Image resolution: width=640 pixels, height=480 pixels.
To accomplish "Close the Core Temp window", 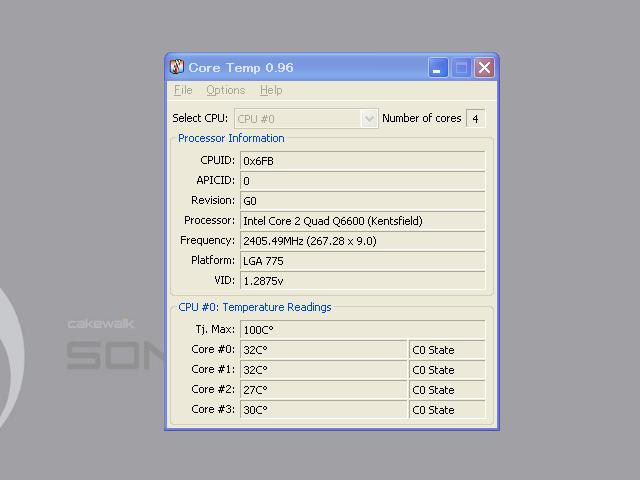I will tap(484, 67).
